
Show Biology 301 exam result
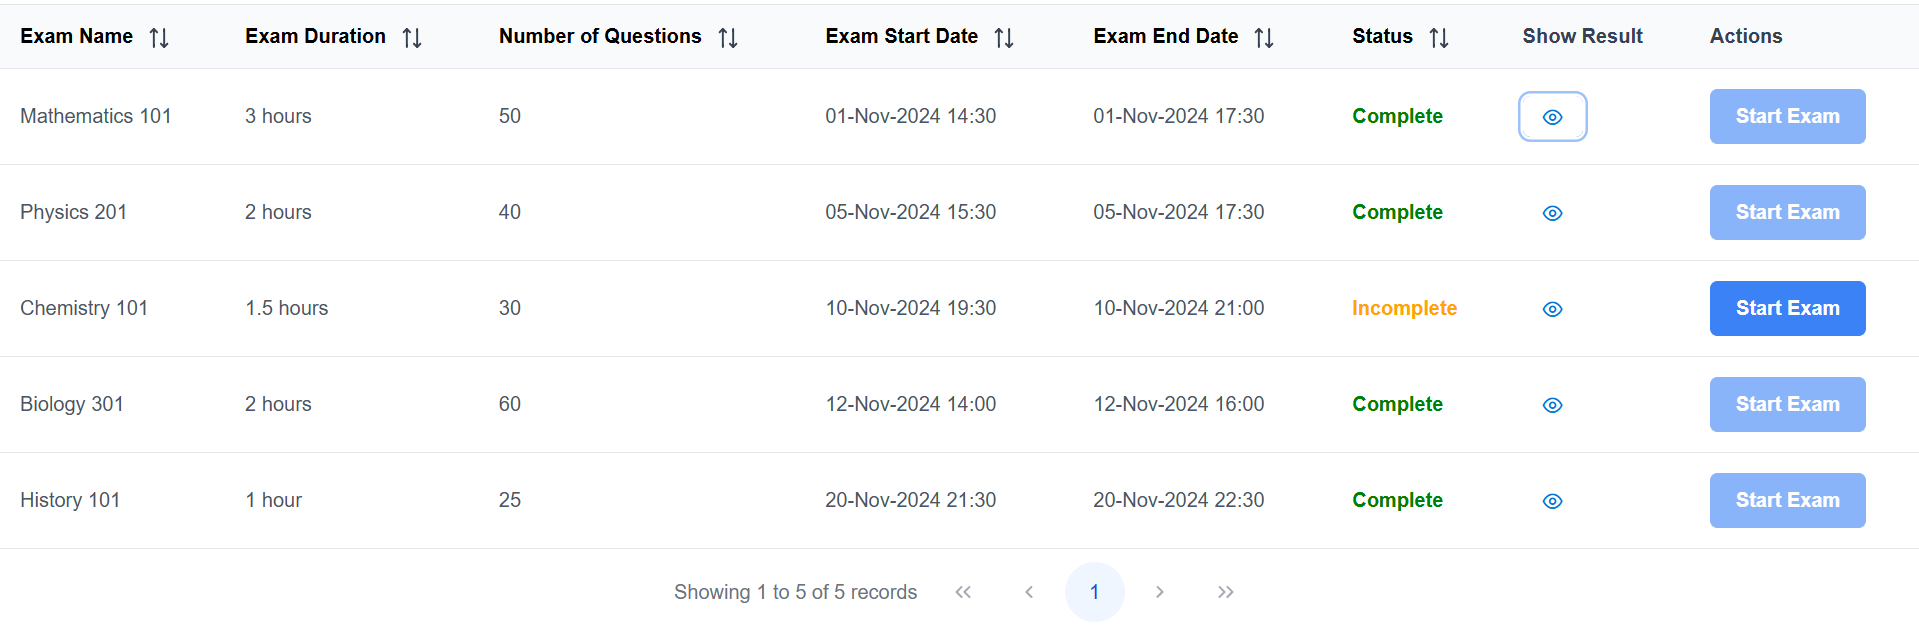(1552, 405)
